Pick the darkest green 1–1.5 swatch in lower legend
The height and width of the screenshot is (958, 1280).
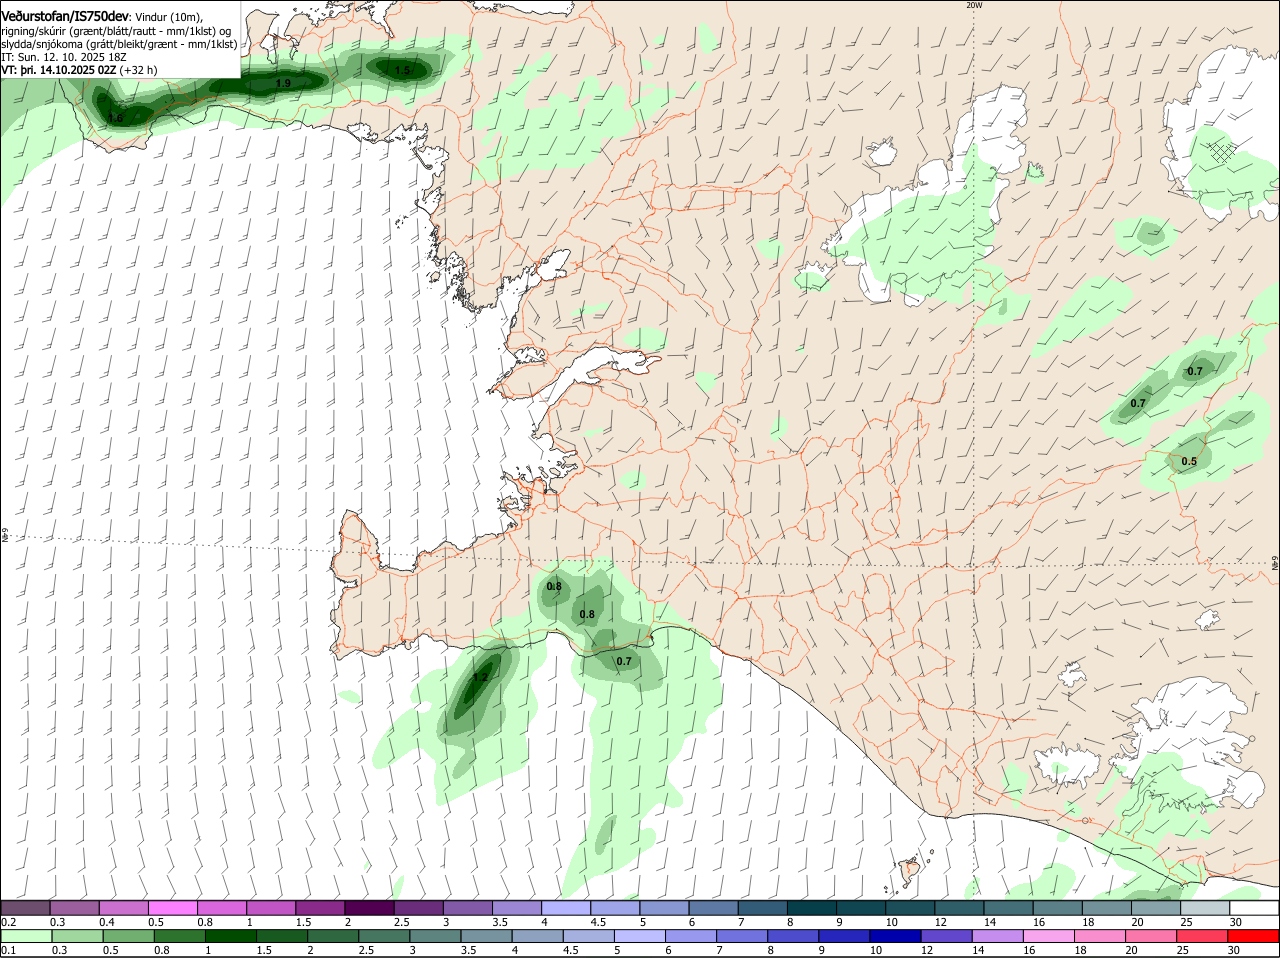point(231,936)
